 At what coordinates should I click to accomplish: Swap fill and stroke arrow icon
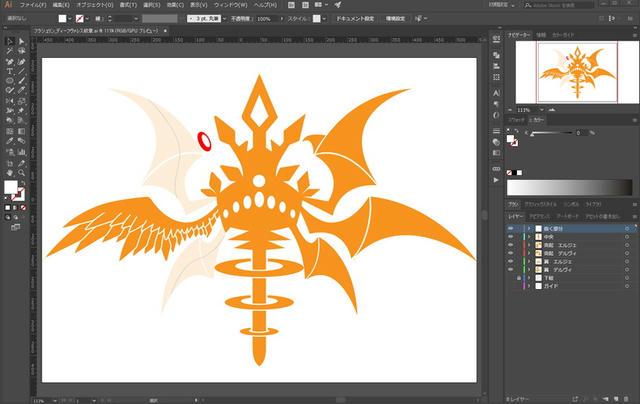click(23, 183)
